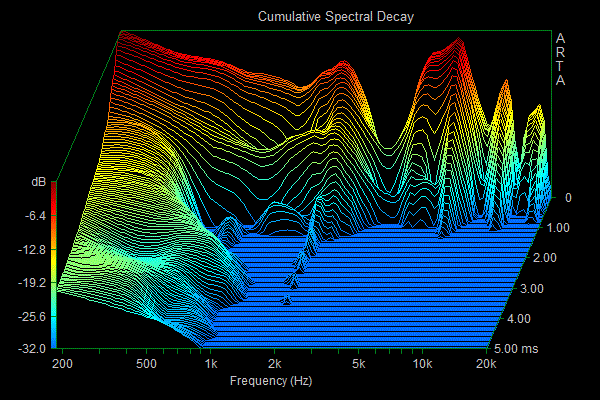This screenshot has height=400, width=600.
Task: Click the '10k' frequency axis label
Action: [x=422, y=364]
